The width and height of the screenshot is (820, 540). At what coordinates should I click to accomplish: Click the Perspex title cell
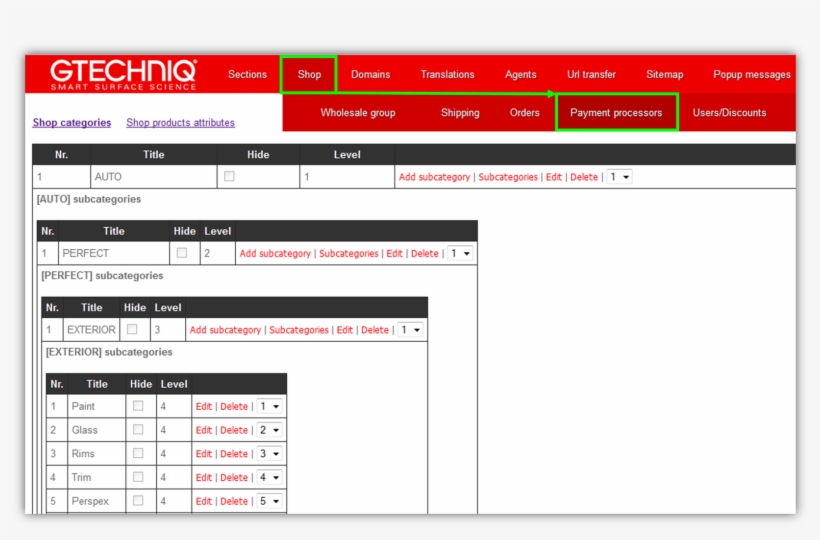tap(97, 501)
